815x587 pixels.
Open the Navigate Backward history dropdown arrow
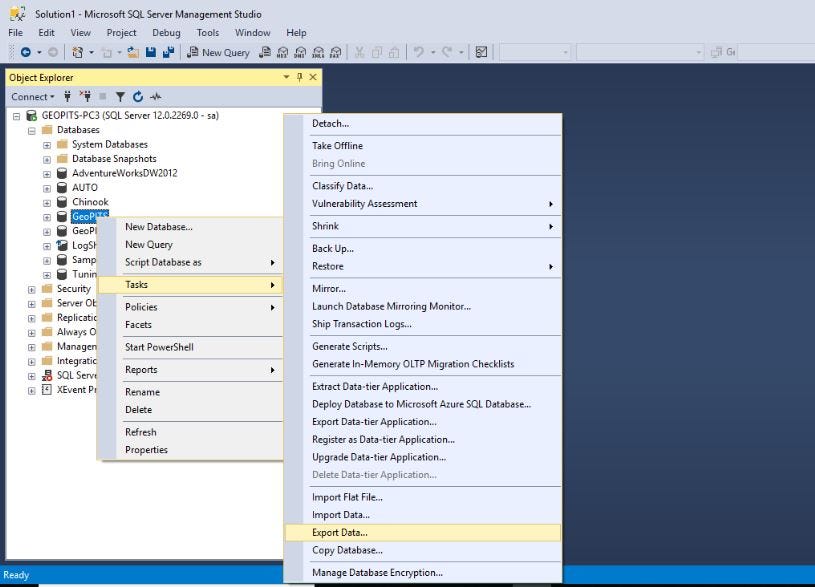pyautogui.click(x=39, y=52)
